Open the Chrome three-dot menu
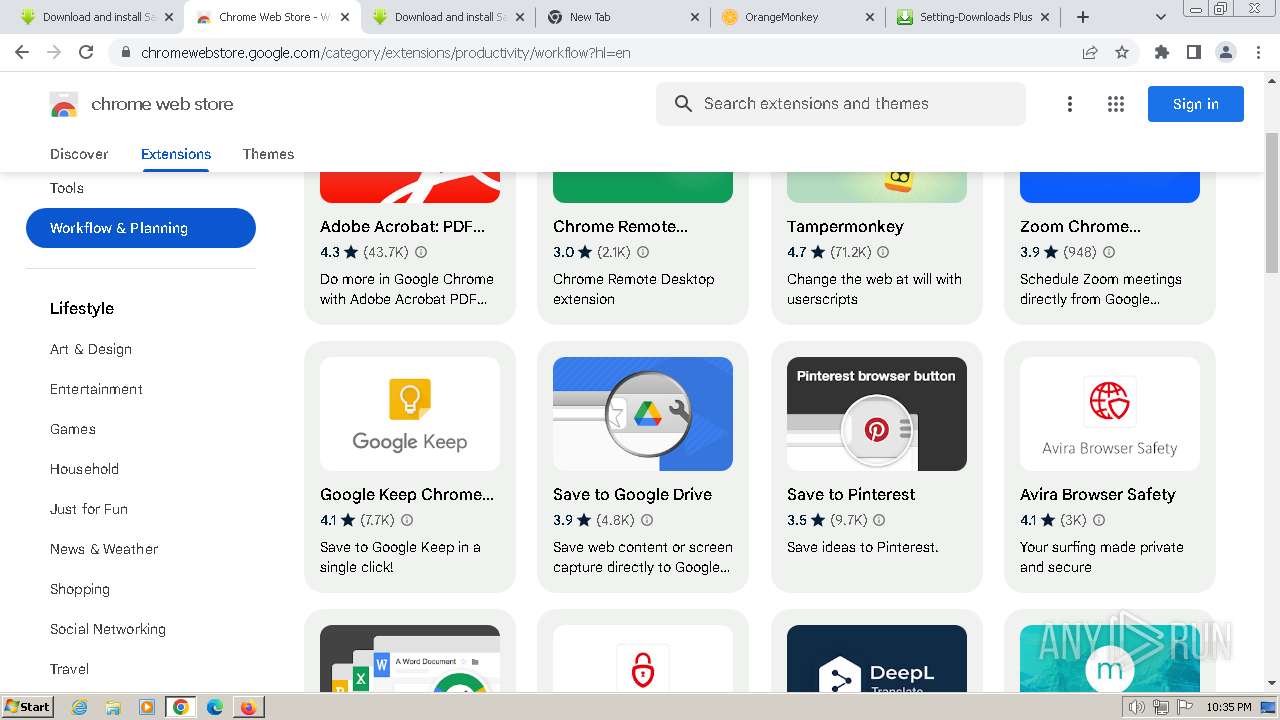Image resolution: width=1280 pixels, height=720 pixels. point(1258,52)
